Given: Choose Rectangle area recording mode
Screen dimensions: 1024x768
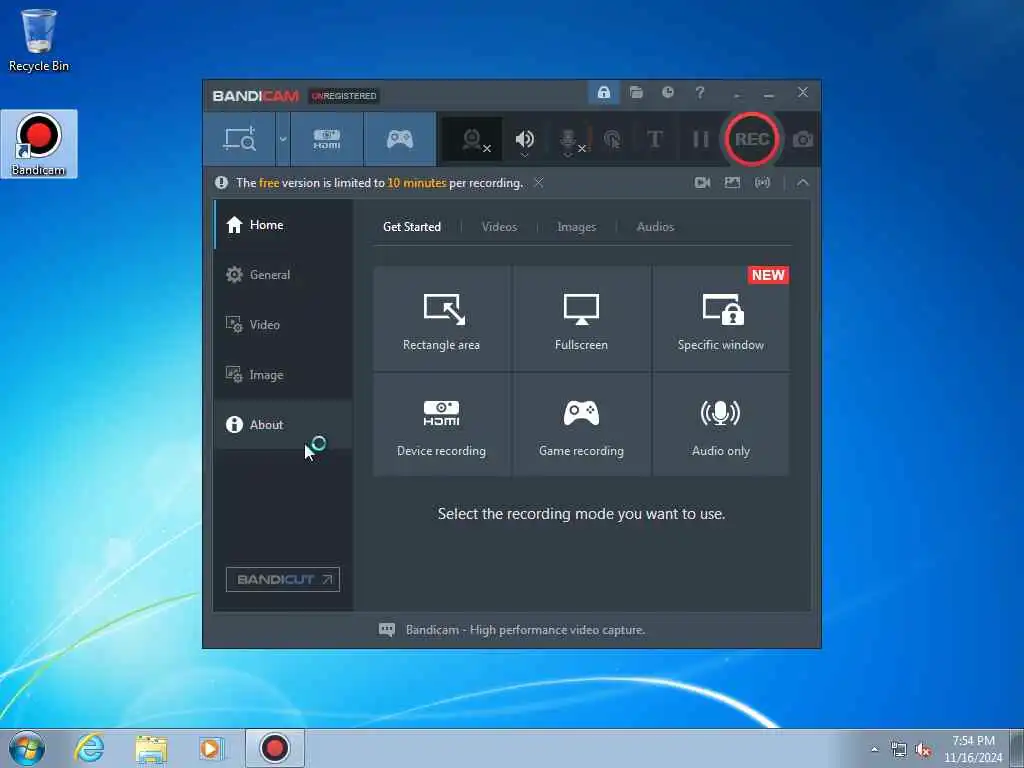Looking at the screenshot, I should 441,319.
